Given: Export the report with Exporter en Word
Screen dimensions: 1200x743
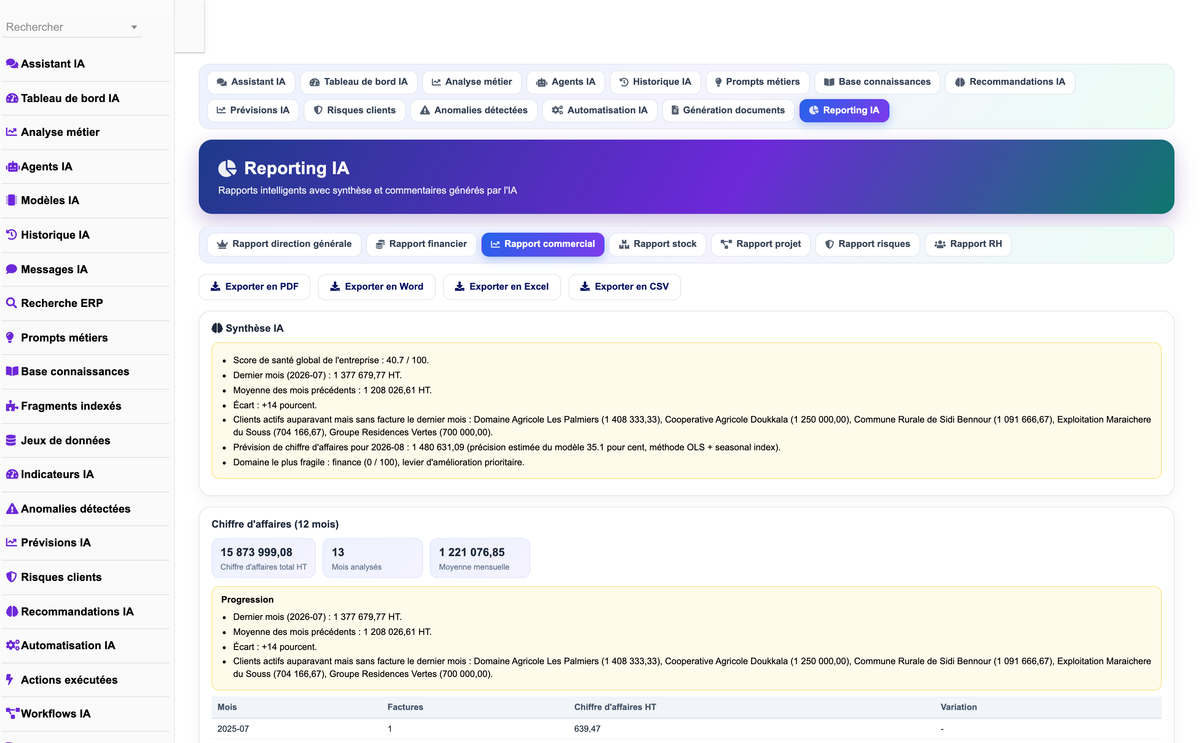Looking at the screenshot, I should 377,286.
